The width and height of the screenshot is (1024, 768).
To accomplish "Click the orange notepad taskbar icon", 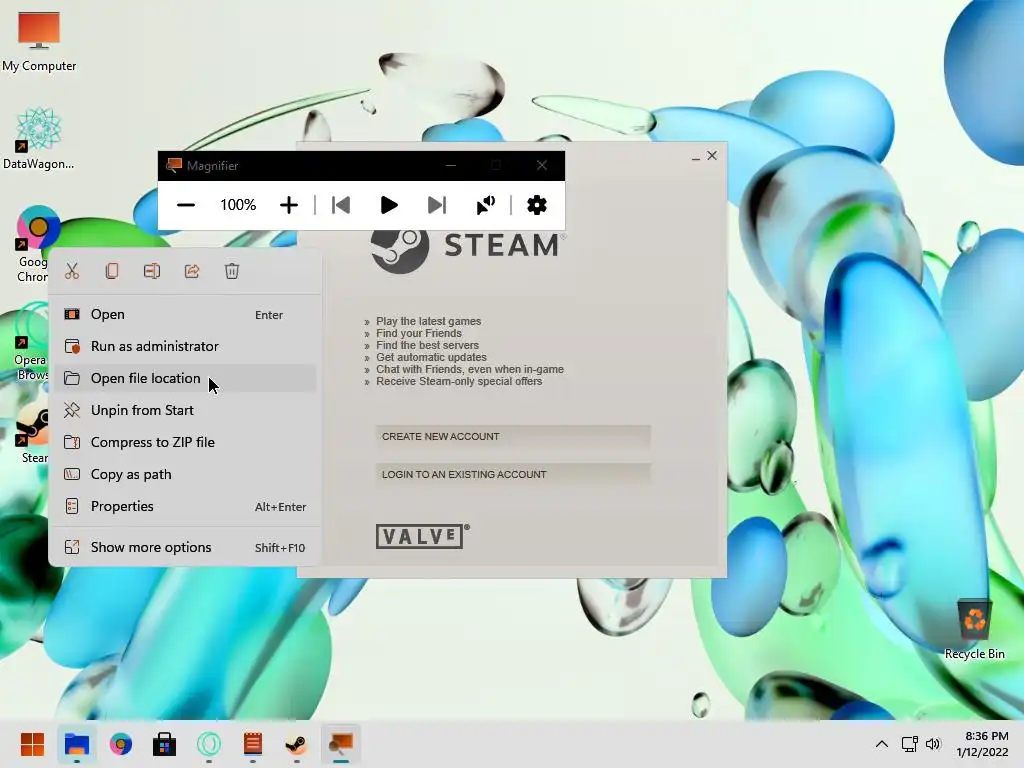I will pos(253,744).
